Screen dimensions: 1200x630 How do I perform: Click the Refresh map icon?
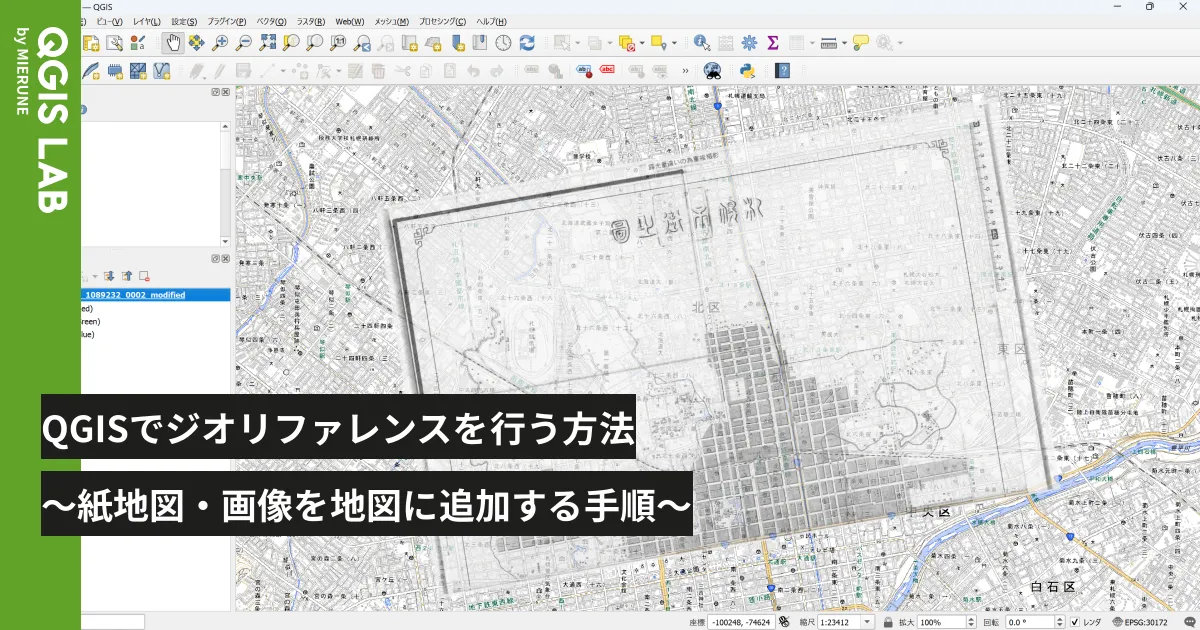(527, 43)
